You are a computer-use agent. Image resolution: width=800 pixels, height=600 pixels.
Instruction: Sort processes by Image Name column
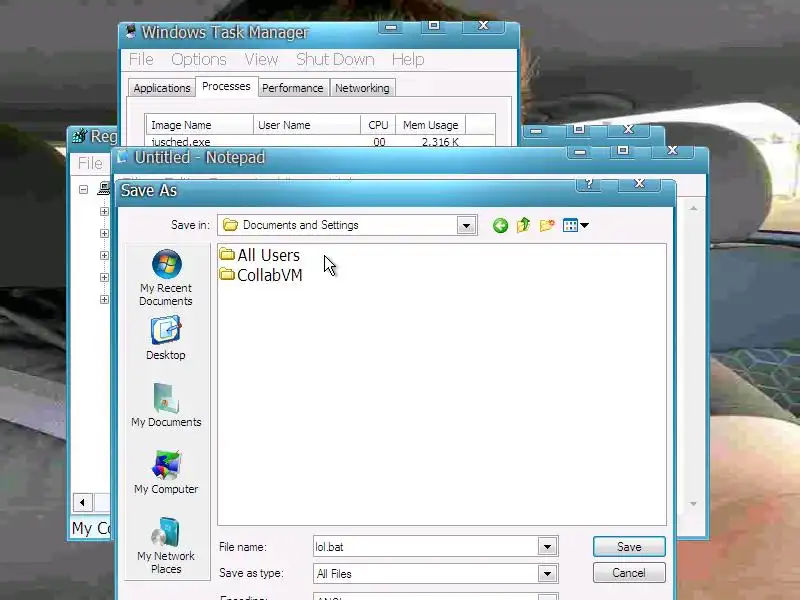pos(199,124)
